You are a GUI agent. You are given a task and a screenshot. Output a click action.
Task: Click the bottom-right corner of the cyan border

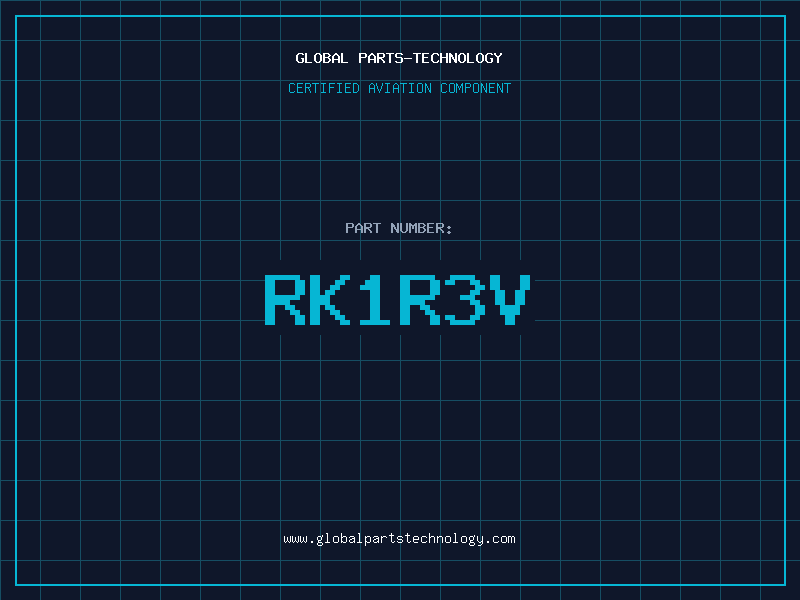(784, 584)
